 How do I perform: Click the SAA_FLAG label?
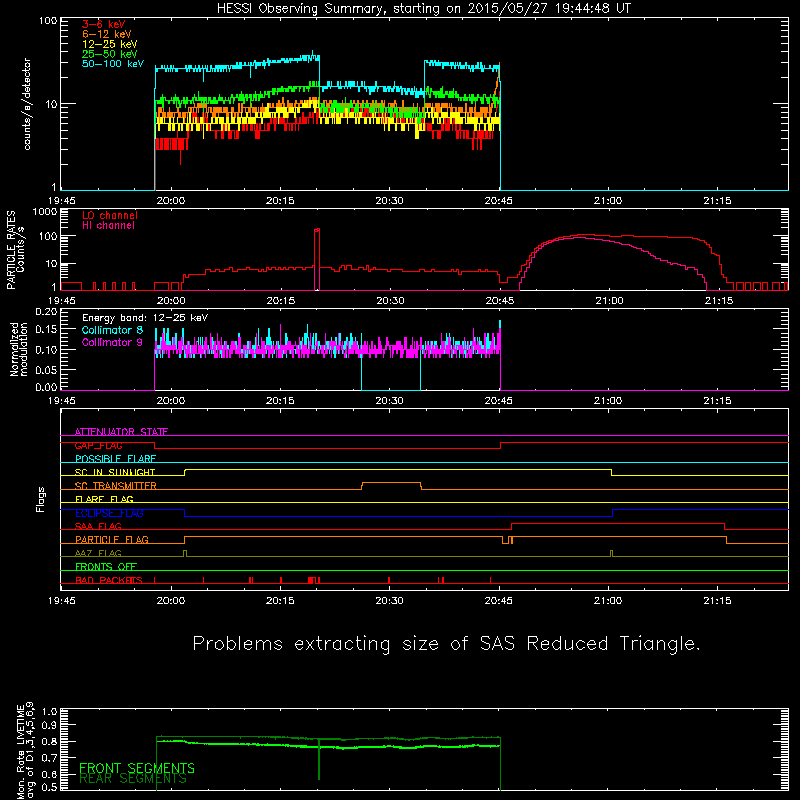click(98, 527)
